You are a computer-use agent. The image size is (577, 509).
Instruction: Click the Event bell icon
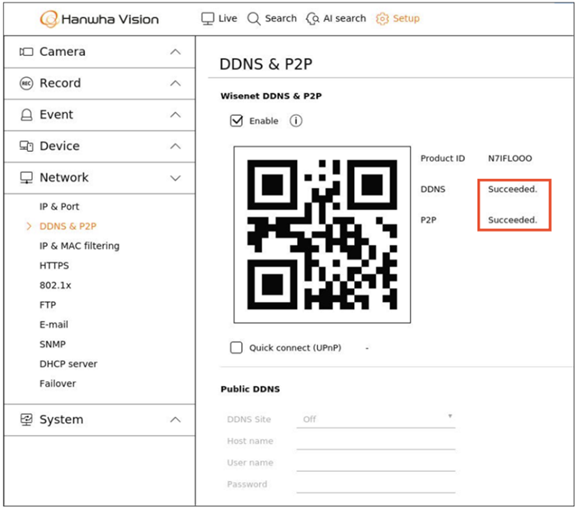coord(26,114)
